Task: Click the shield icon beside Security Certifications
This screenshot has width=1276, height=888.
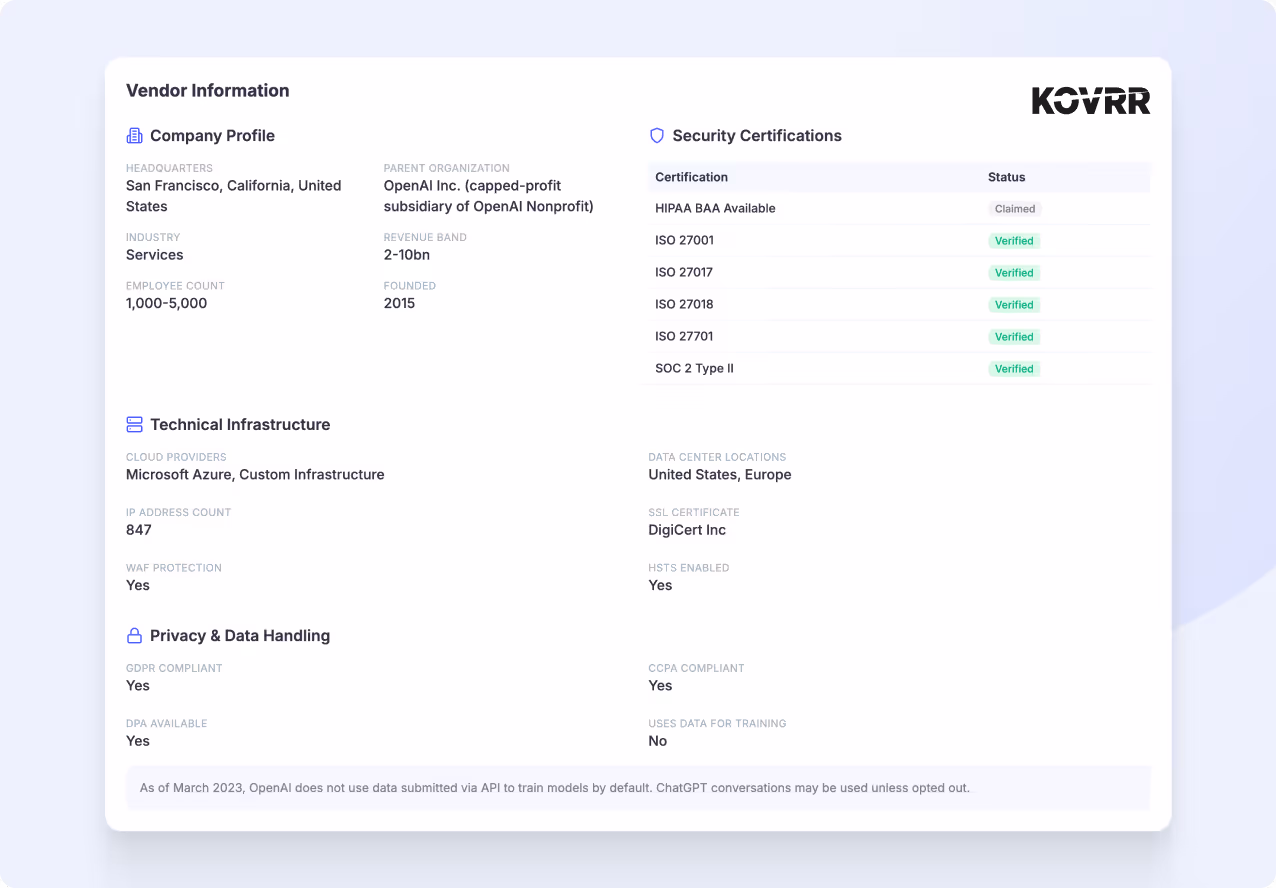Action: point(656,135)
